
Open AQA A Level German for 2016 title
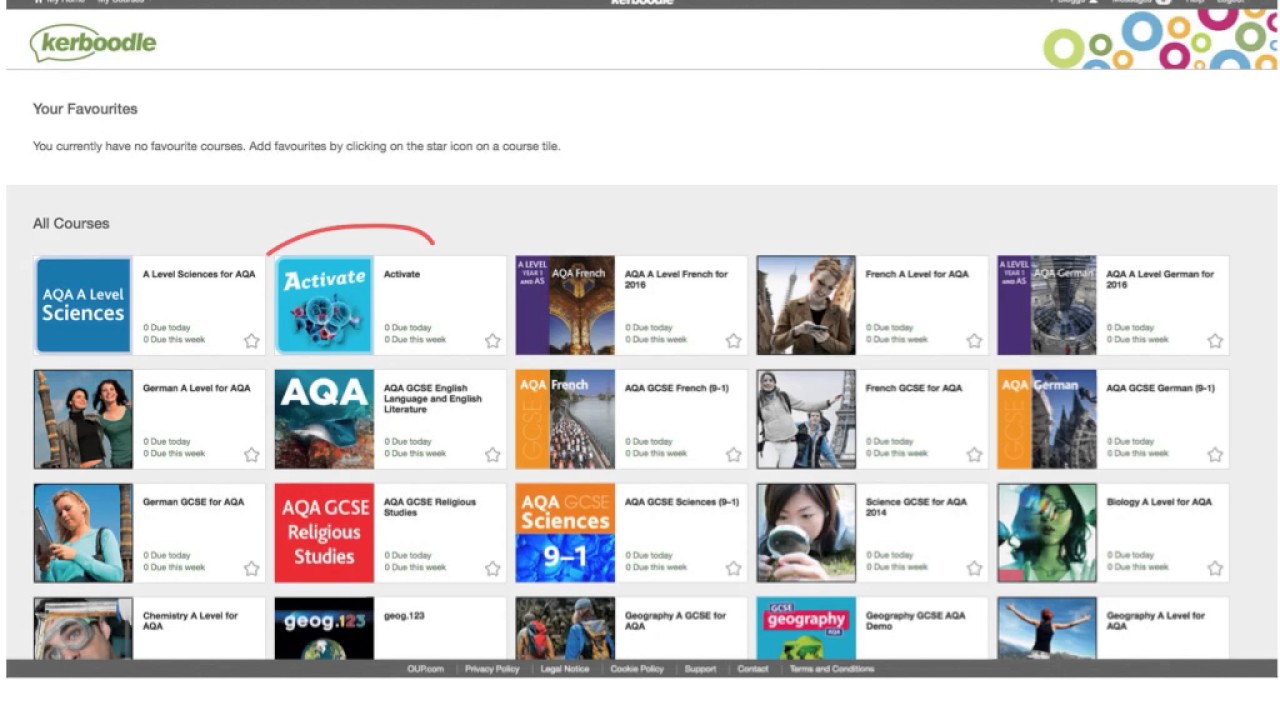click(x=1160, y=279)
